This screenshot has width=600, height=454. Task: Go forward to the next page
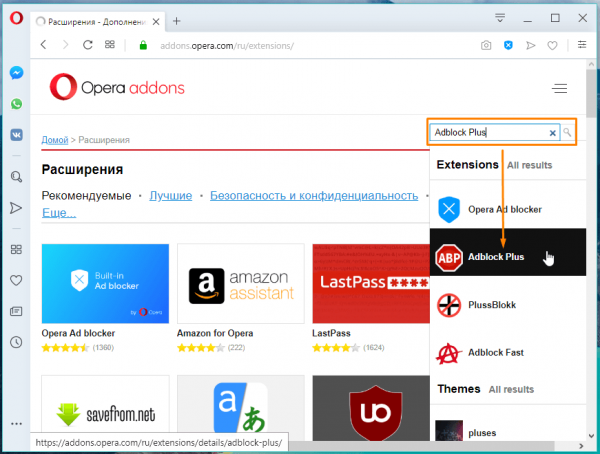[65, 45]
